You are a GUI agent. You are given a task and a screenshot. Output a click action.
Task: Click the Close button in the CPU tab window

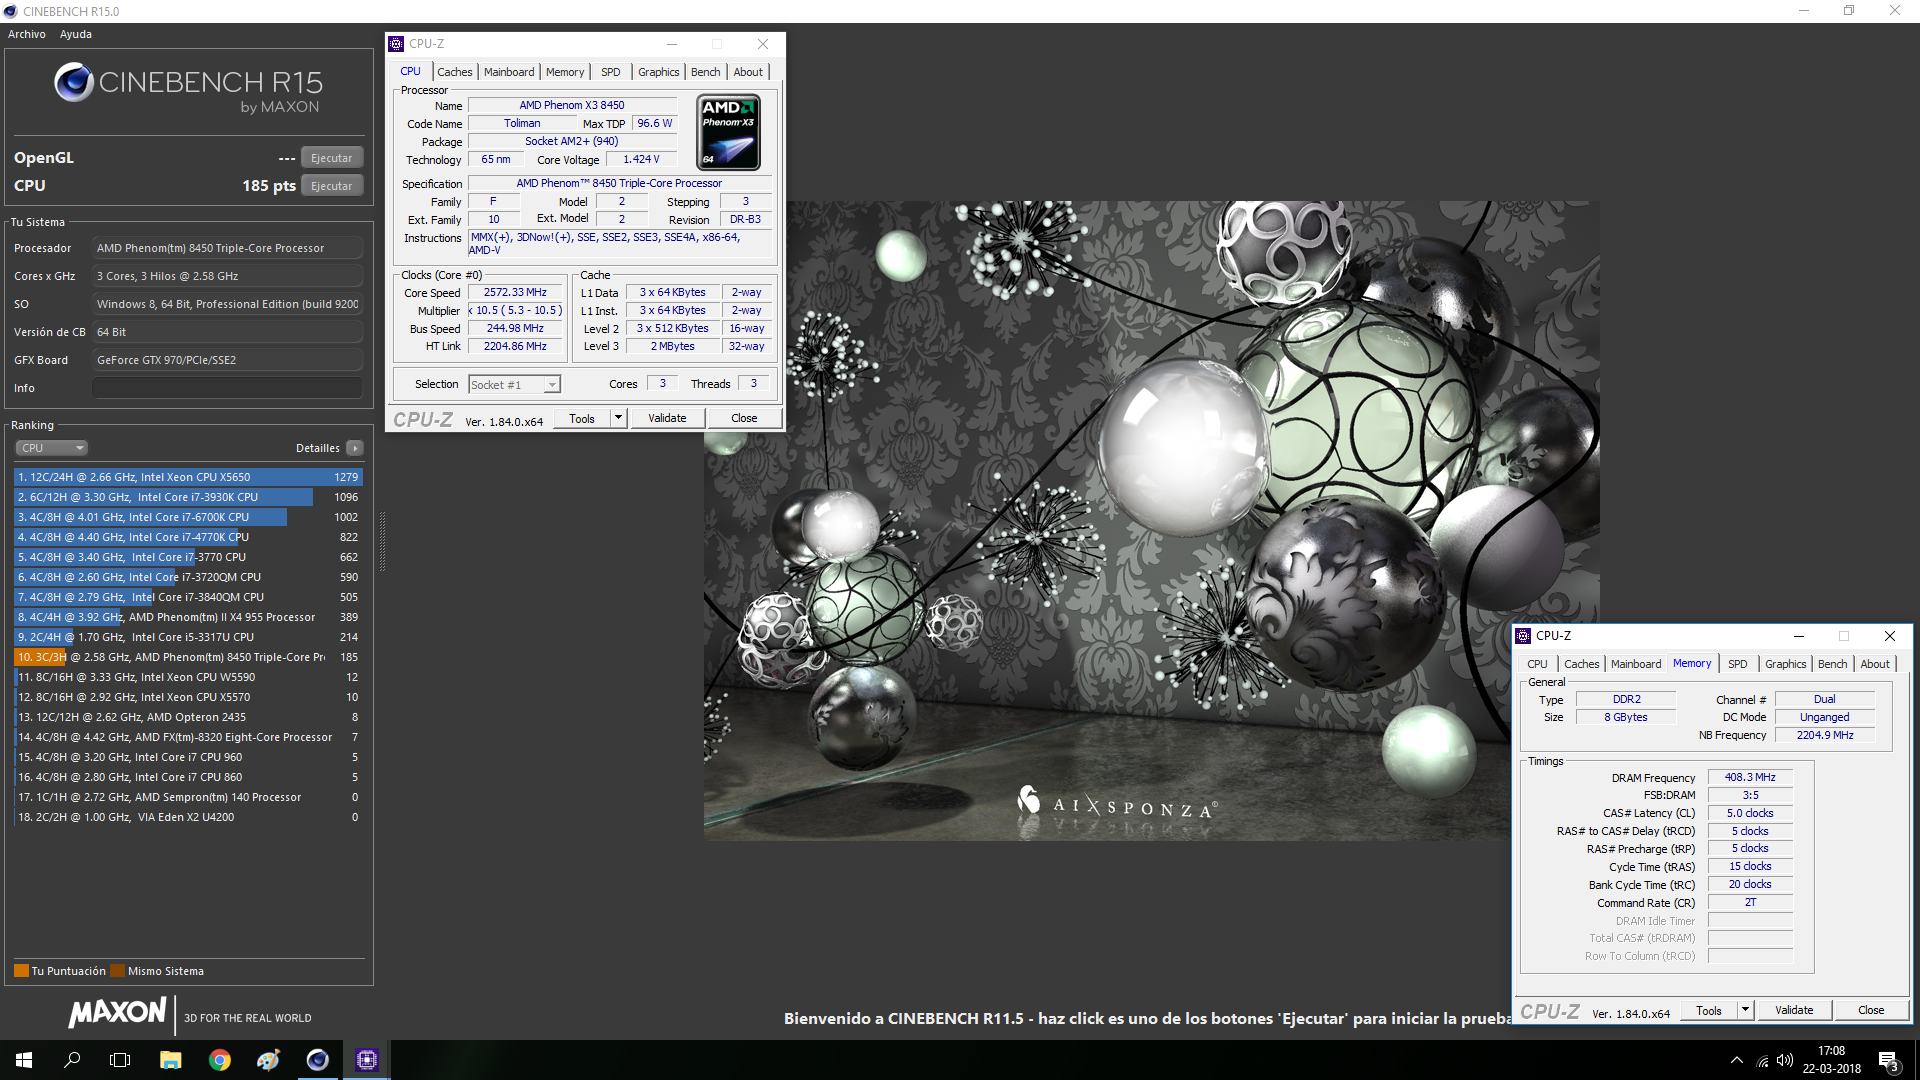[744, 418]
